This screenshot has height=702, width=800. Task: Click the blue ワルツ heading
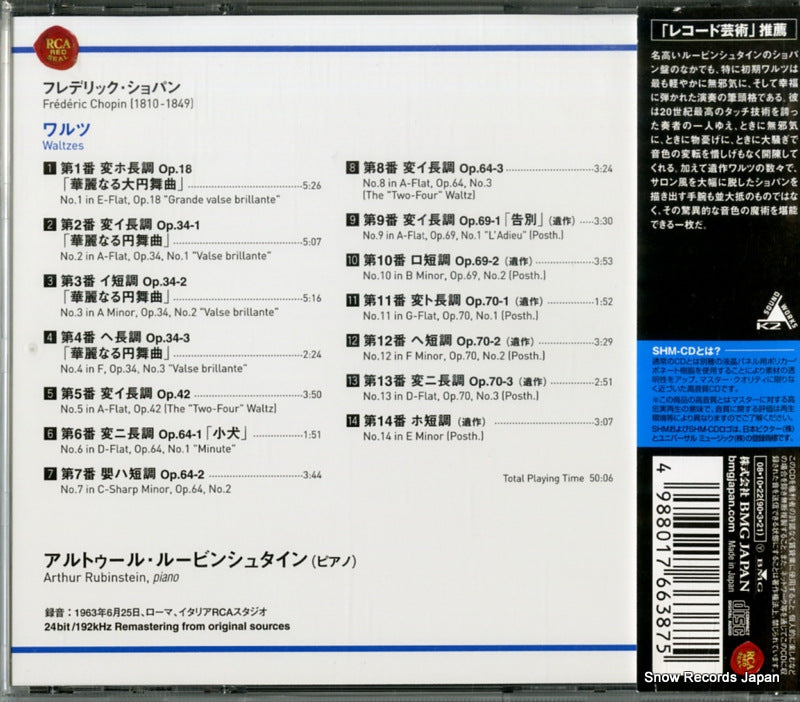(66, 129)
